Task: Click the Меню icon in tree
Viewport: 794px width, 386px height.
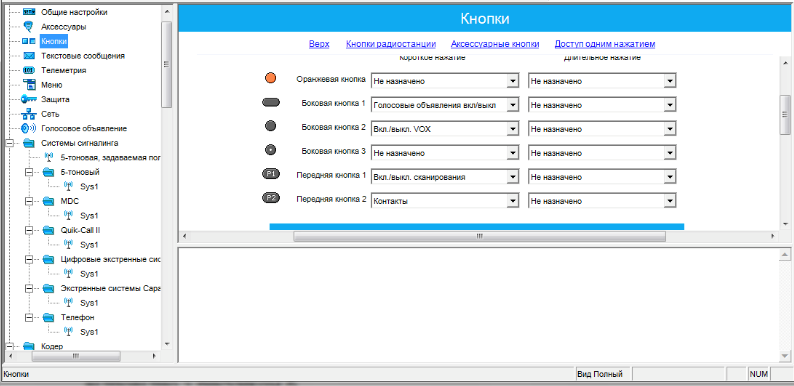Action: click(29, 85)
